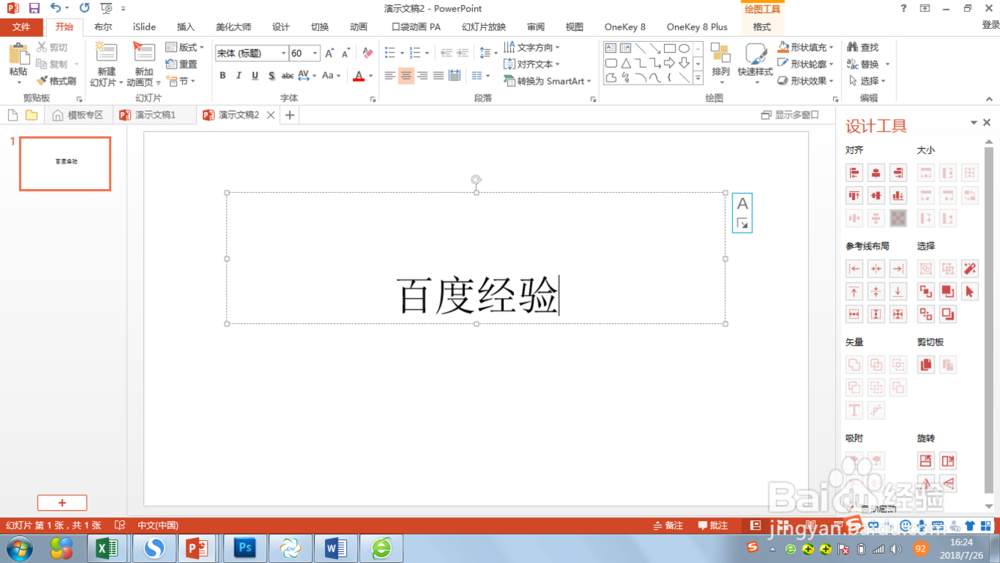Open the File (文件) tab
The width and height of the screenshot is (1000, 563).
tap(21, 27)
